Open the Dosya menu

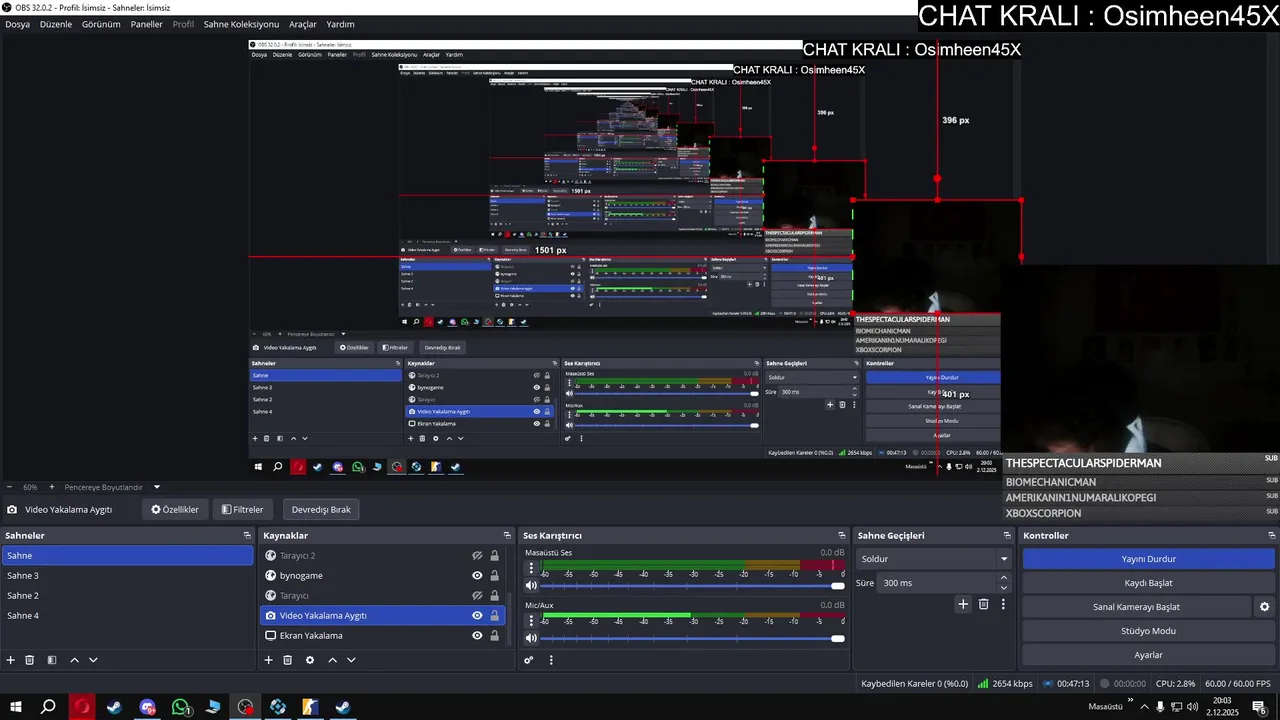pyautogui.click(x=17, y=24)
